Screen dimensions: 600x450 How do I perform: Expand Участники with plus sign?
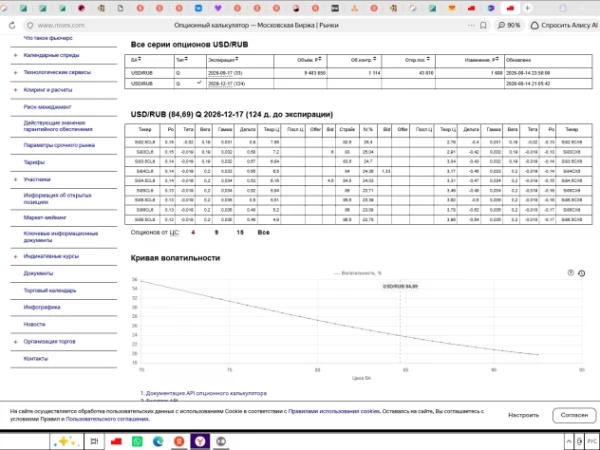pyautogui.click(x=16, y=179)
